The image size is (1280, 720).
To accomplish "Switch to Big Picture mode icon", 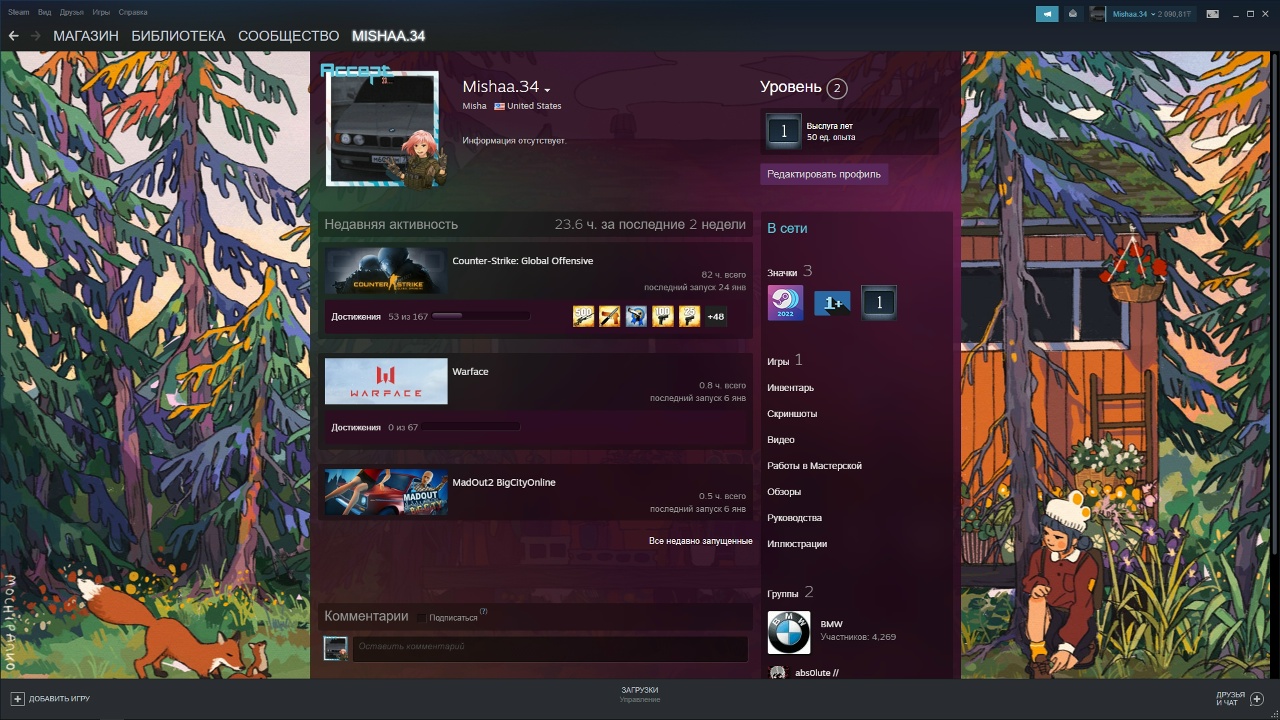I will [x=1213, y=14].
